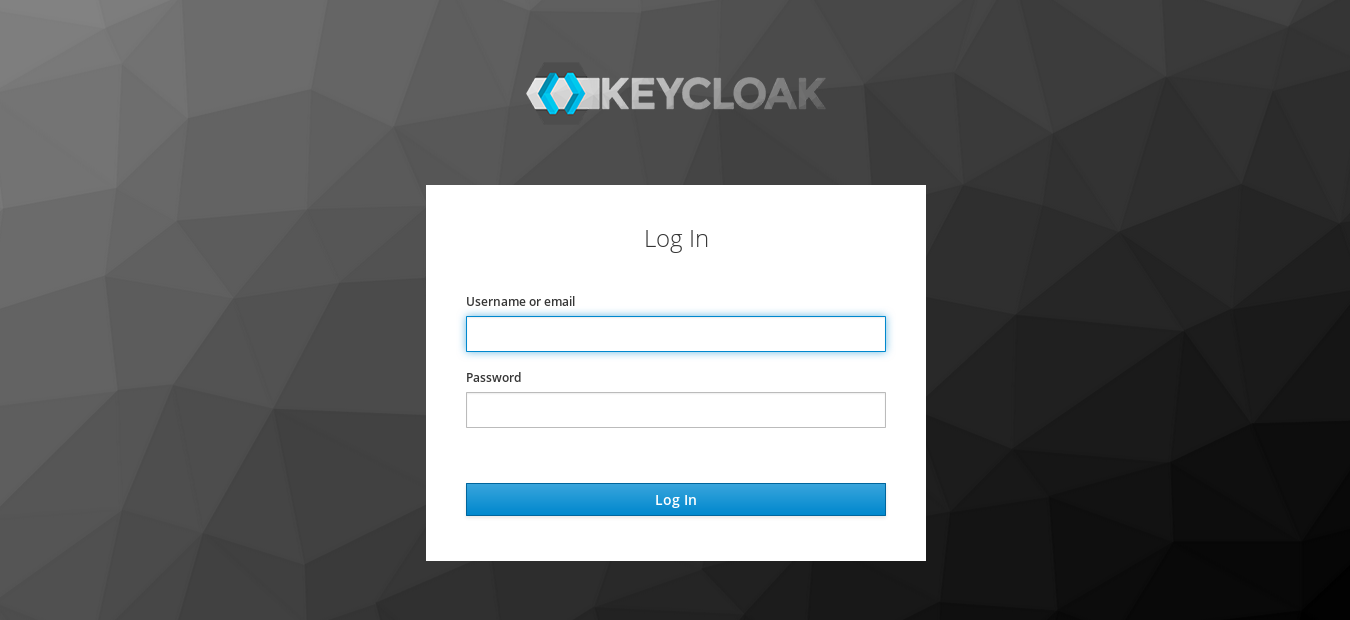Place cursor at start of password field
The image size is (1350, 620).
pyautogui.click(x=473, y=410)
